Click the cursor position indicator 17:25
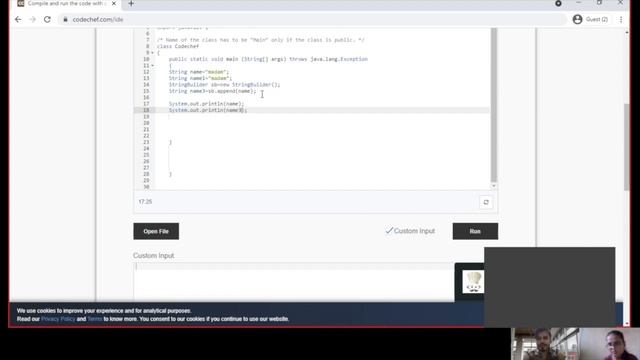This screenshot has width=640, height=360. pos(145,202)
